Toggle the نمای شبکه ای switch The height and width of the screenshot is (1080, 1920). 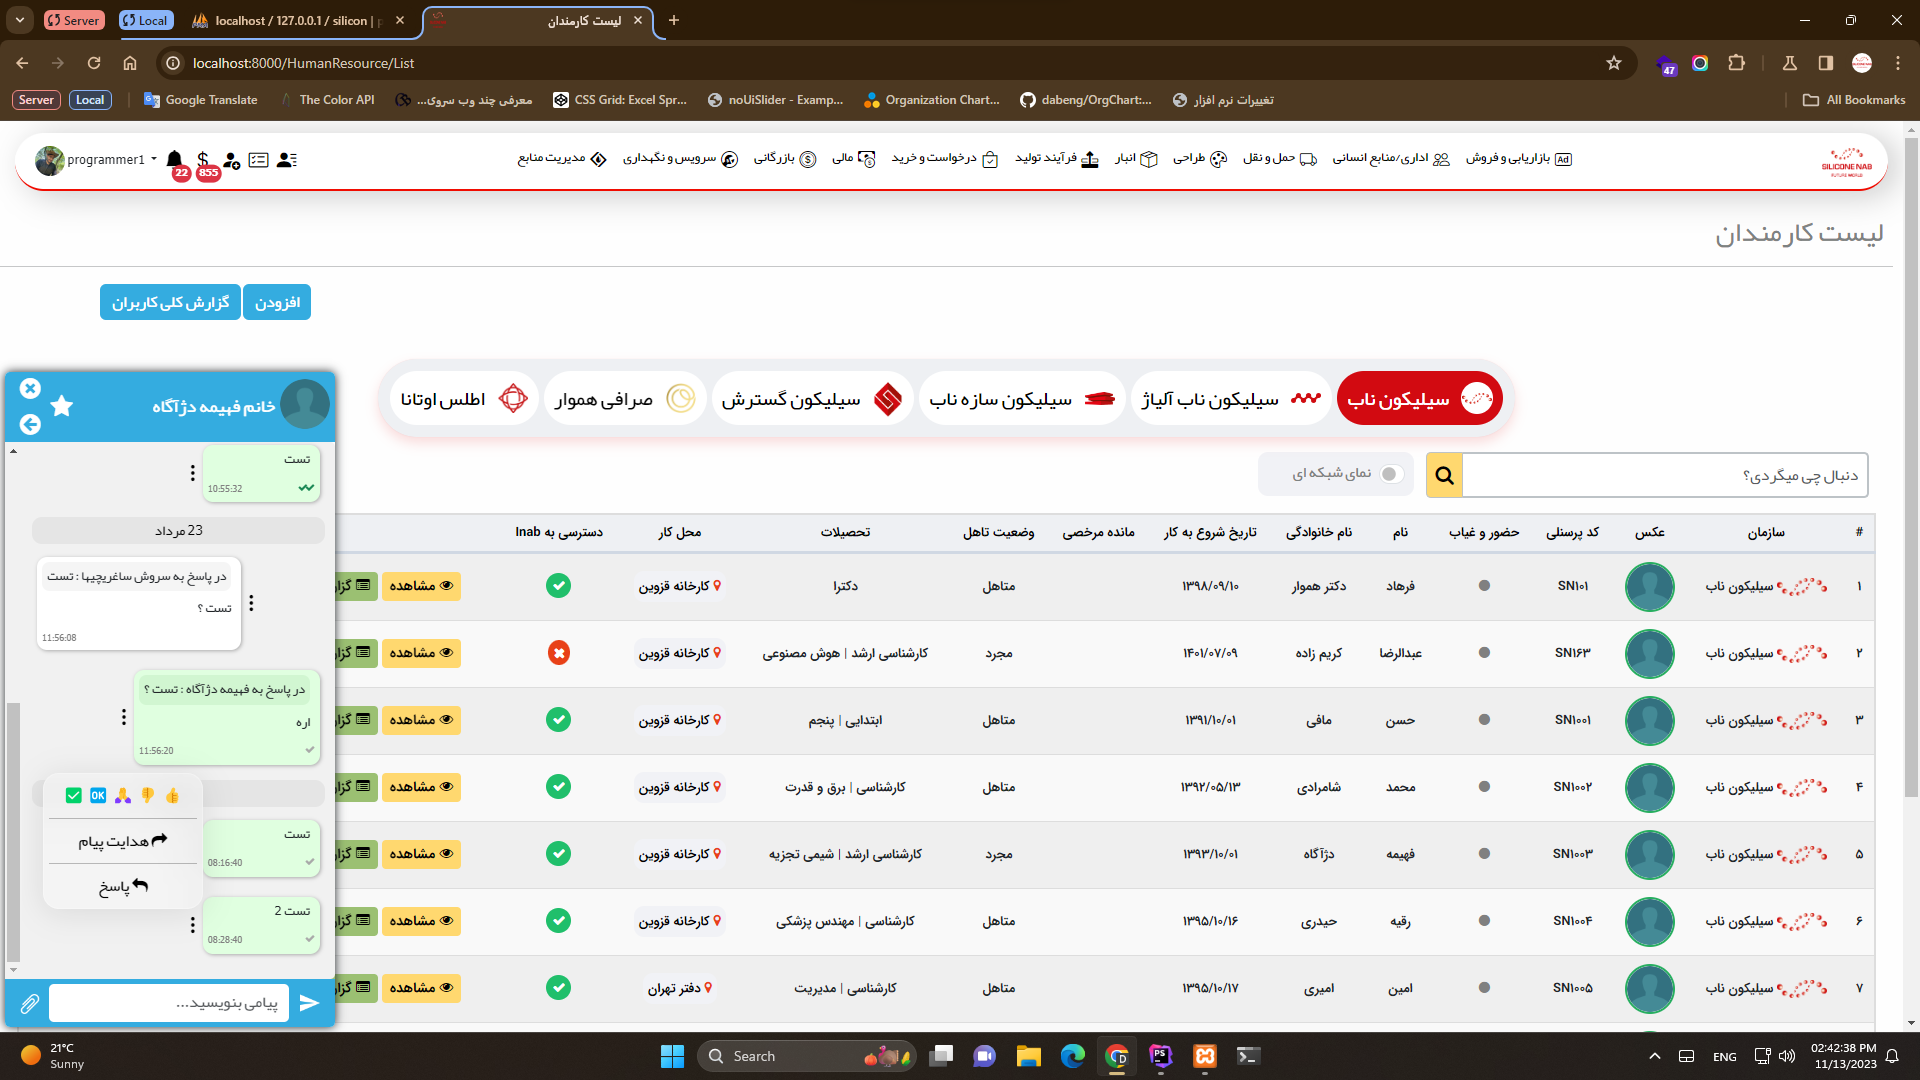pos(1389,474)
